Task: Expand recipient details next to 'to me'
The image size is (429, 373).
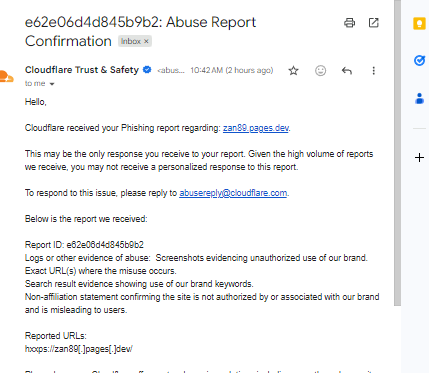Action: point(52,84)
